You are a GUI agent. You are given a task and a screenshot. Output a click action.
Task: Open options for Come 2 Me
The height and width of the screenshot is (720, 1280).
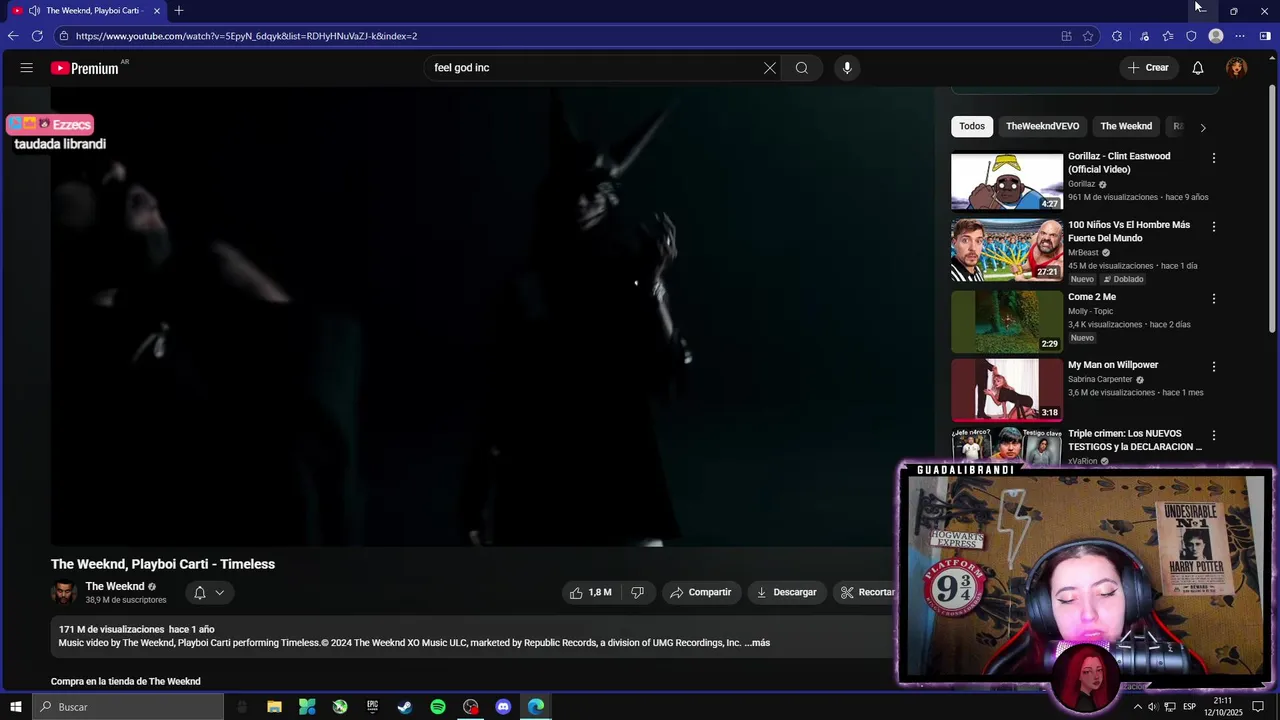pyautogui.click(x=1214, y=298)
